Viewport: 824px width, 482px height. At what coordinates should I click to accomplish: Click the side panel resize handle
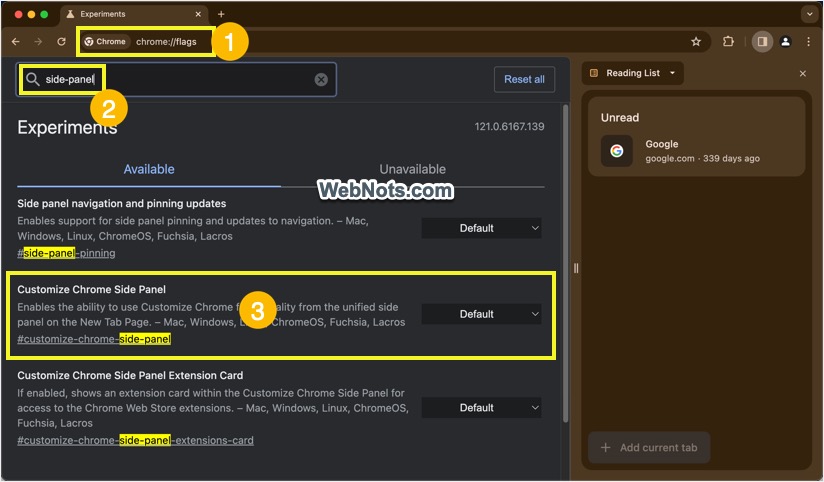576,269
